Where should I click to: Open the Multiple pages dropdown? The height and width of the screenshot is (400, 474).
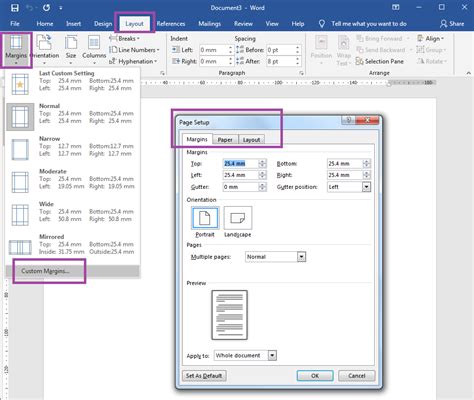click(301, 257)
